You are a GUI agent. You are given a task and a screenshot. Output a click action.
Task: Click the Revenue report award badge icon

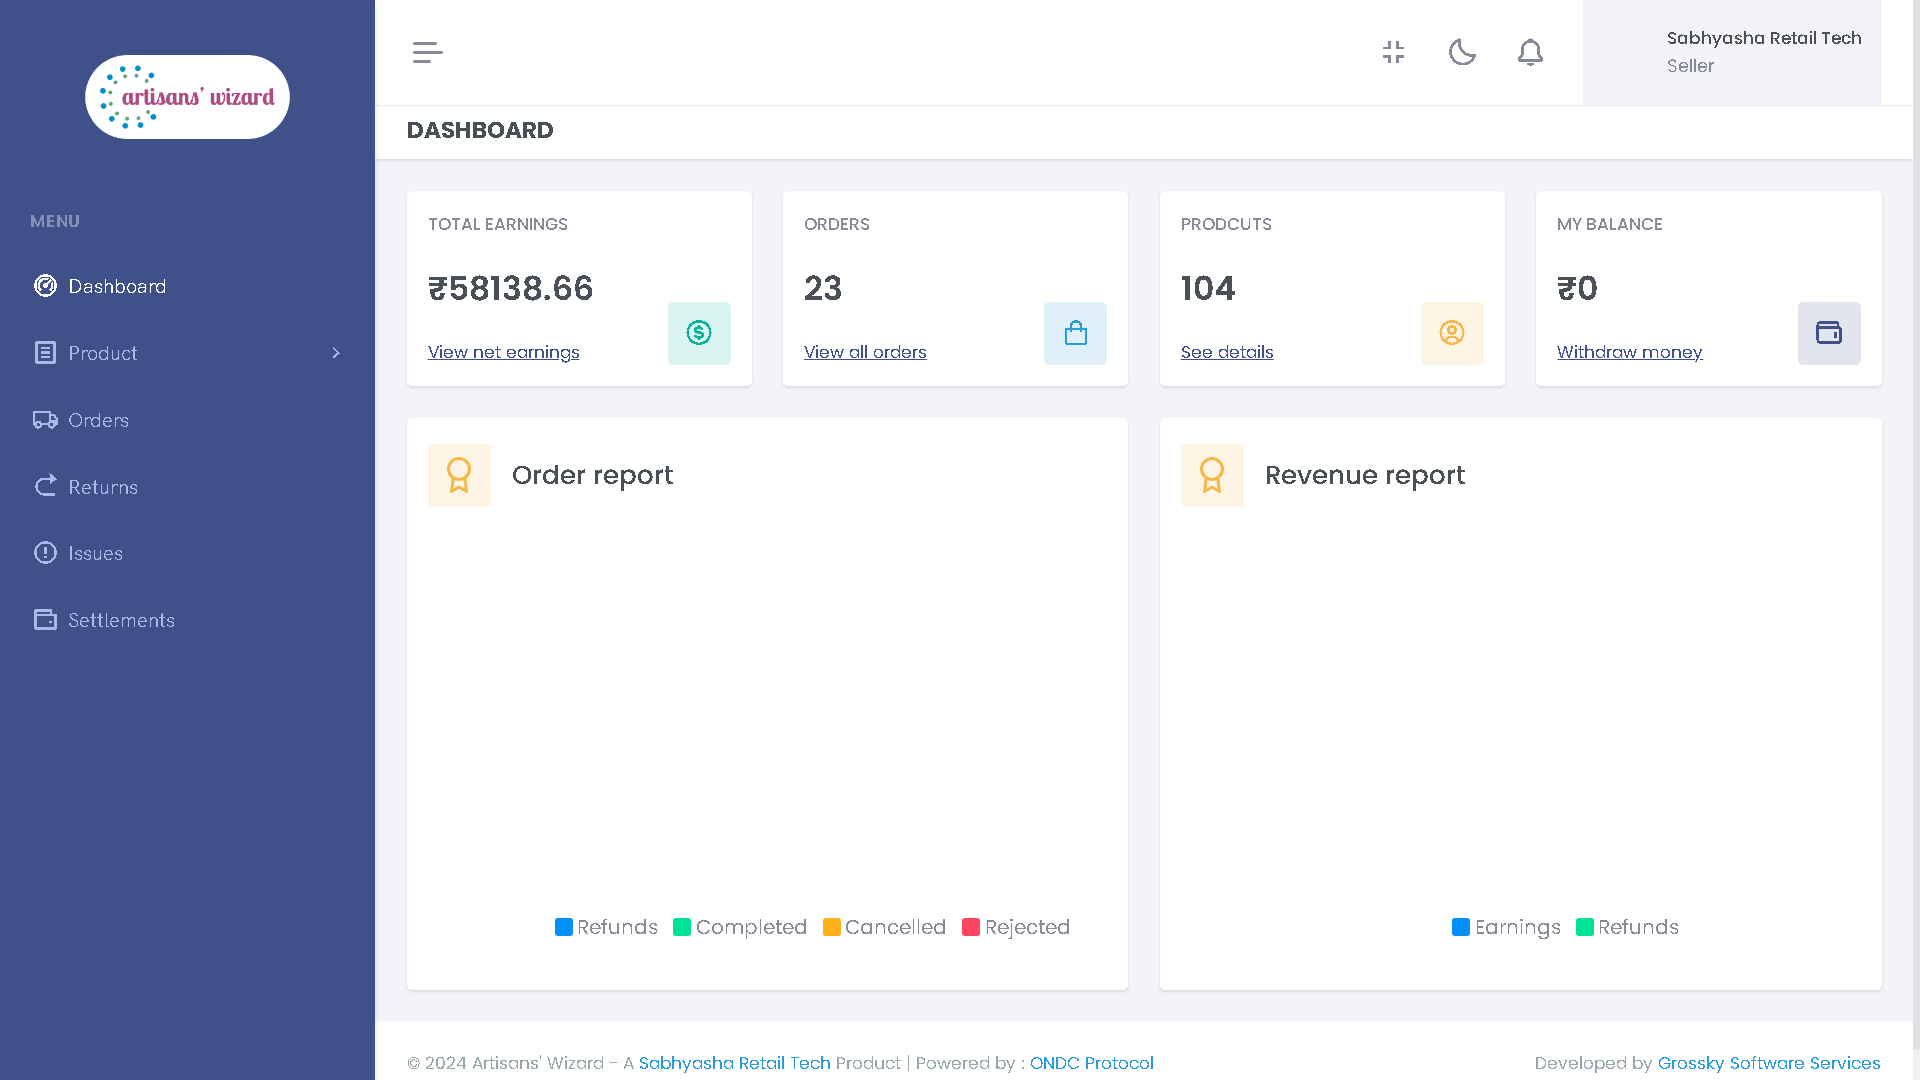1212,475
